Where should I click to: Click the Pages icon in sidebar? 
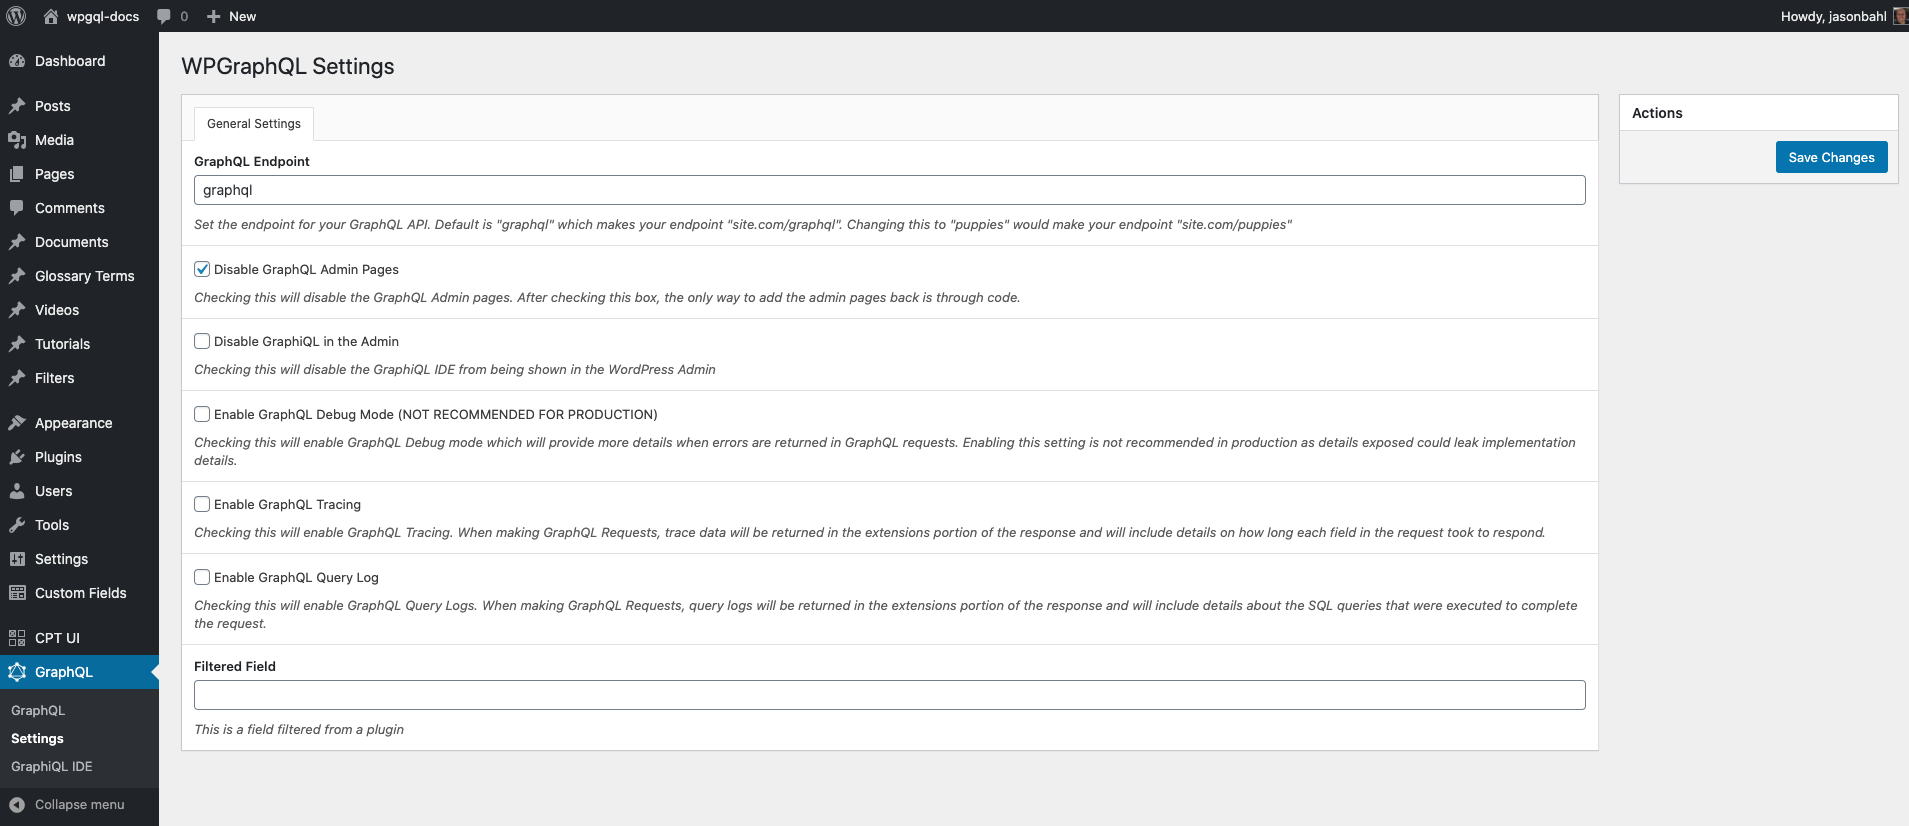pyautogui.click(x=17, y=174)
